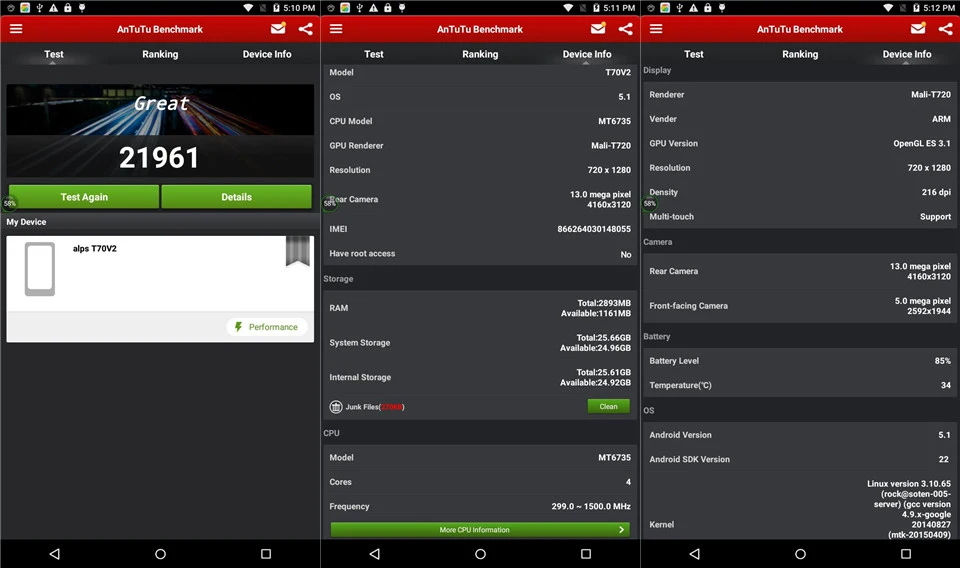Viewport: 960px width, 568px height.
Task: Tap Android SDK Version 22 row
Action: pos(800,459)
